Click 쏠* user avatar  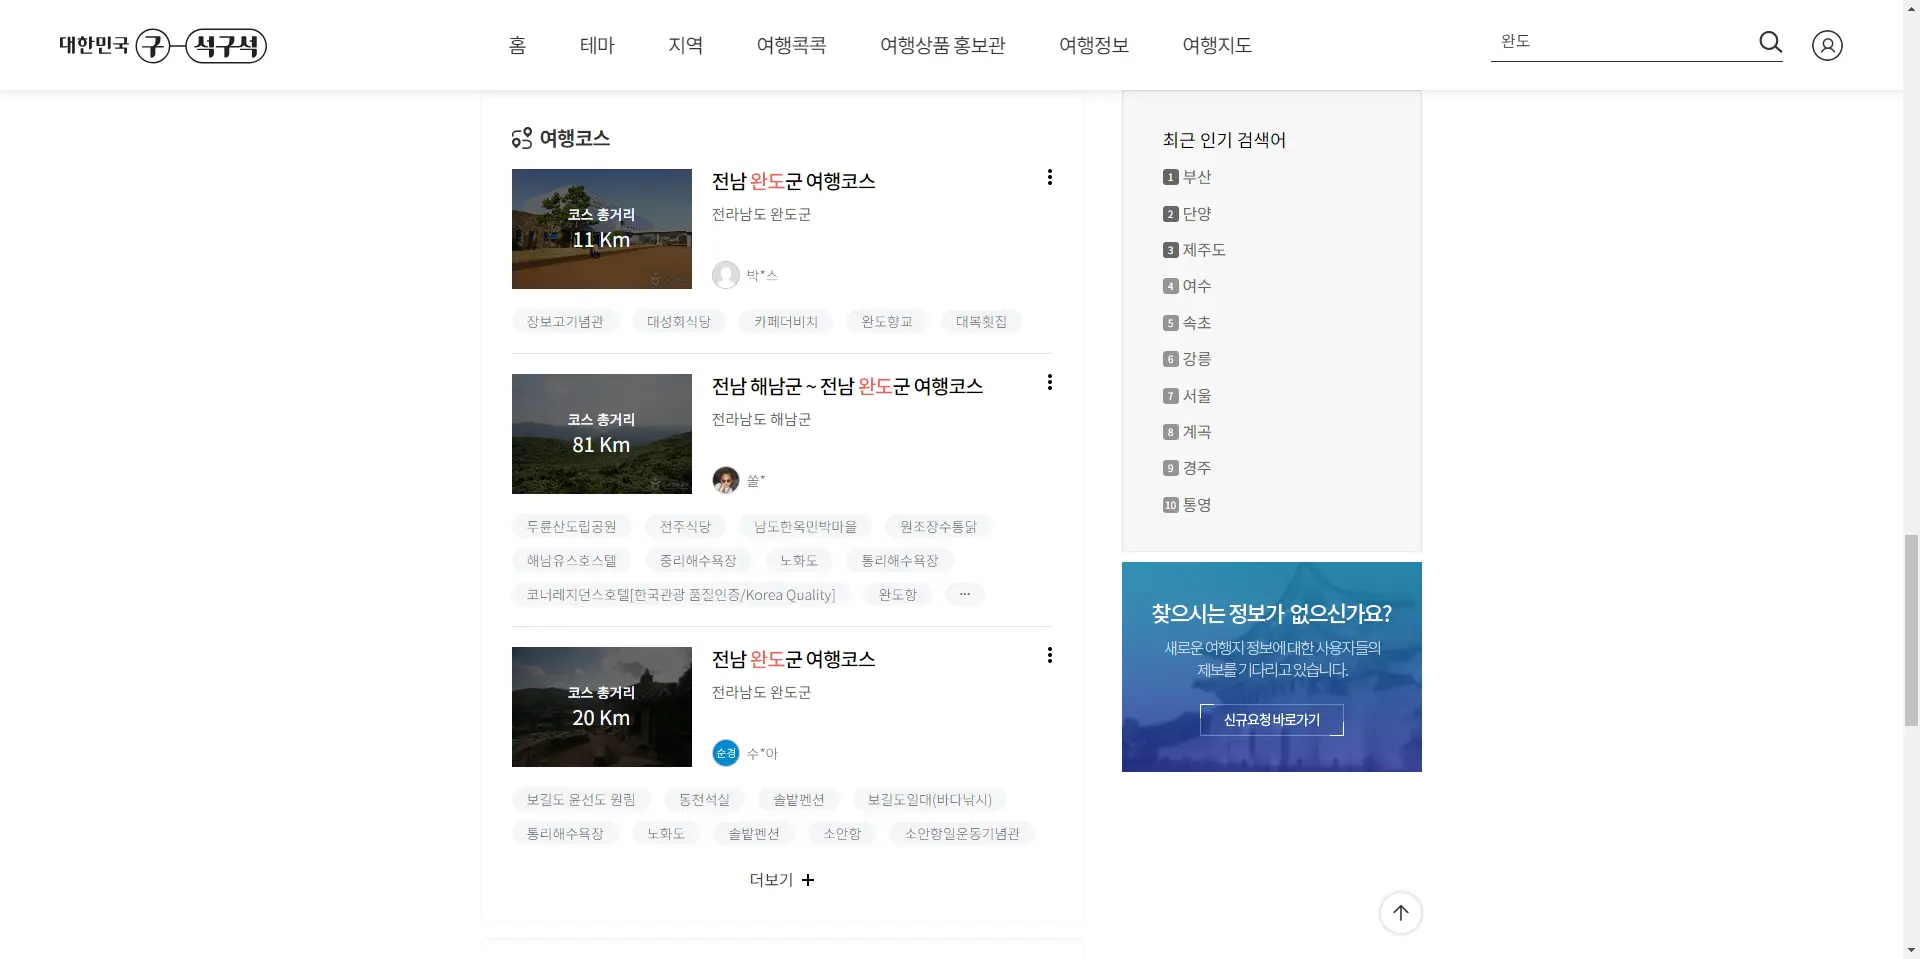(x=726, y=480)
